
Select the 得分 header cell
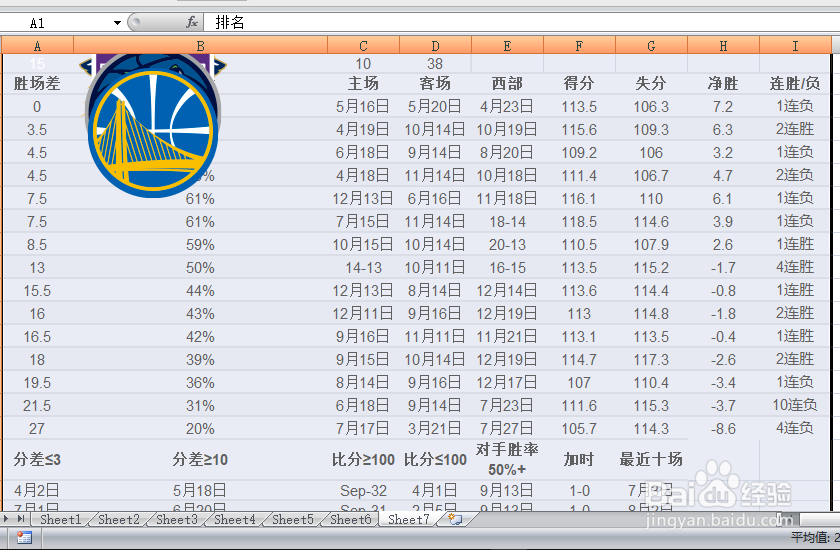[579, 84]
